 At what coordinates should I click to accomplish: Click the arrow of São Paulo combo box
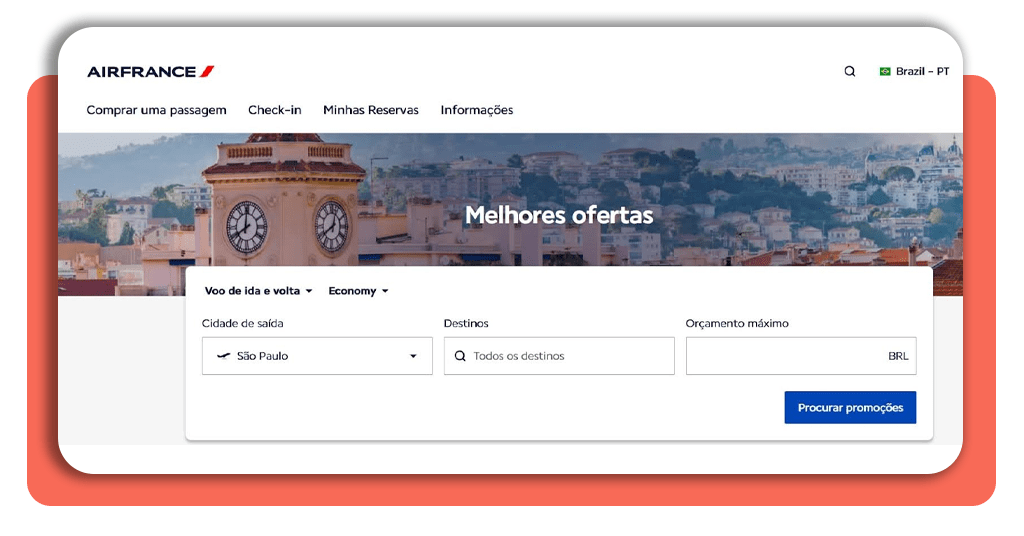(413, 356)
